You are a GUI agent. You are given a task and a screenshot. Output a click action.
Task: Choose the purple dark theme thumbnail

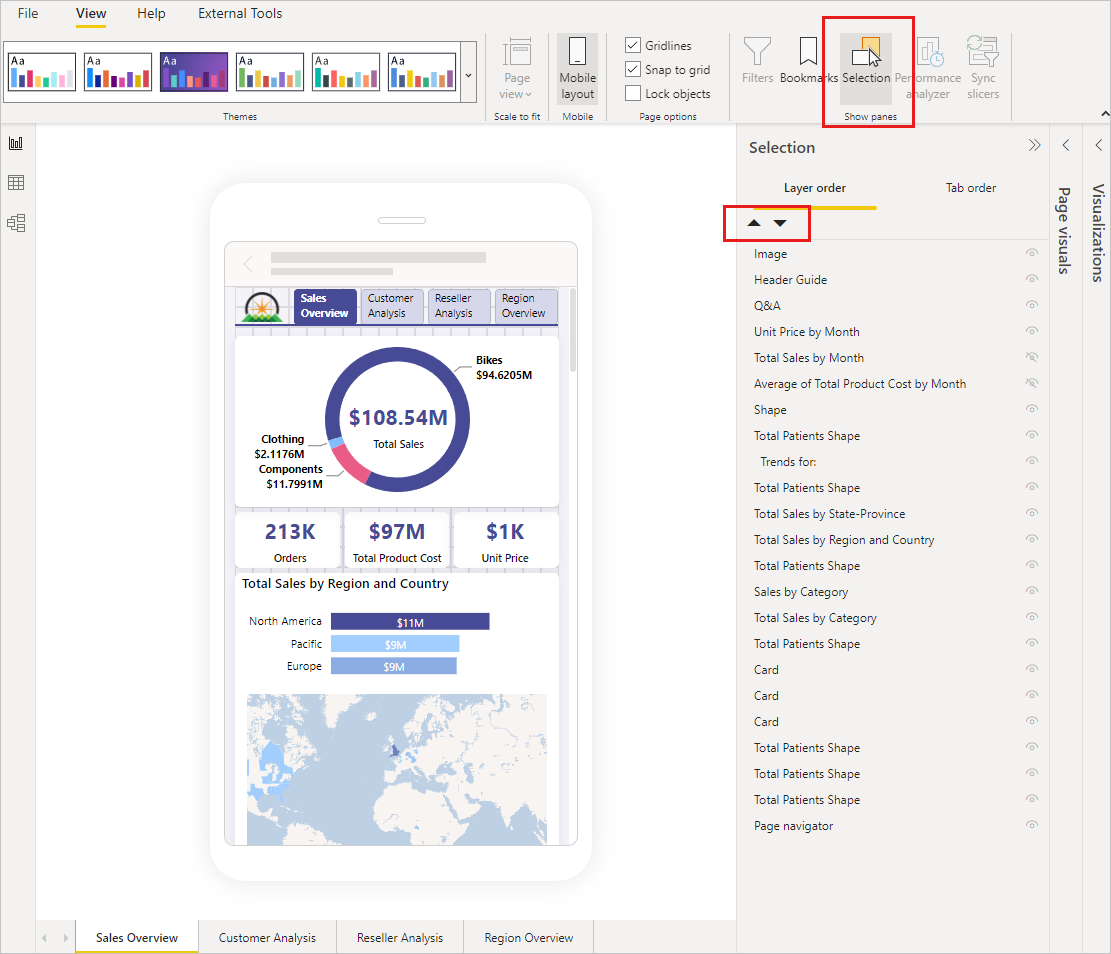coord(193,71)
